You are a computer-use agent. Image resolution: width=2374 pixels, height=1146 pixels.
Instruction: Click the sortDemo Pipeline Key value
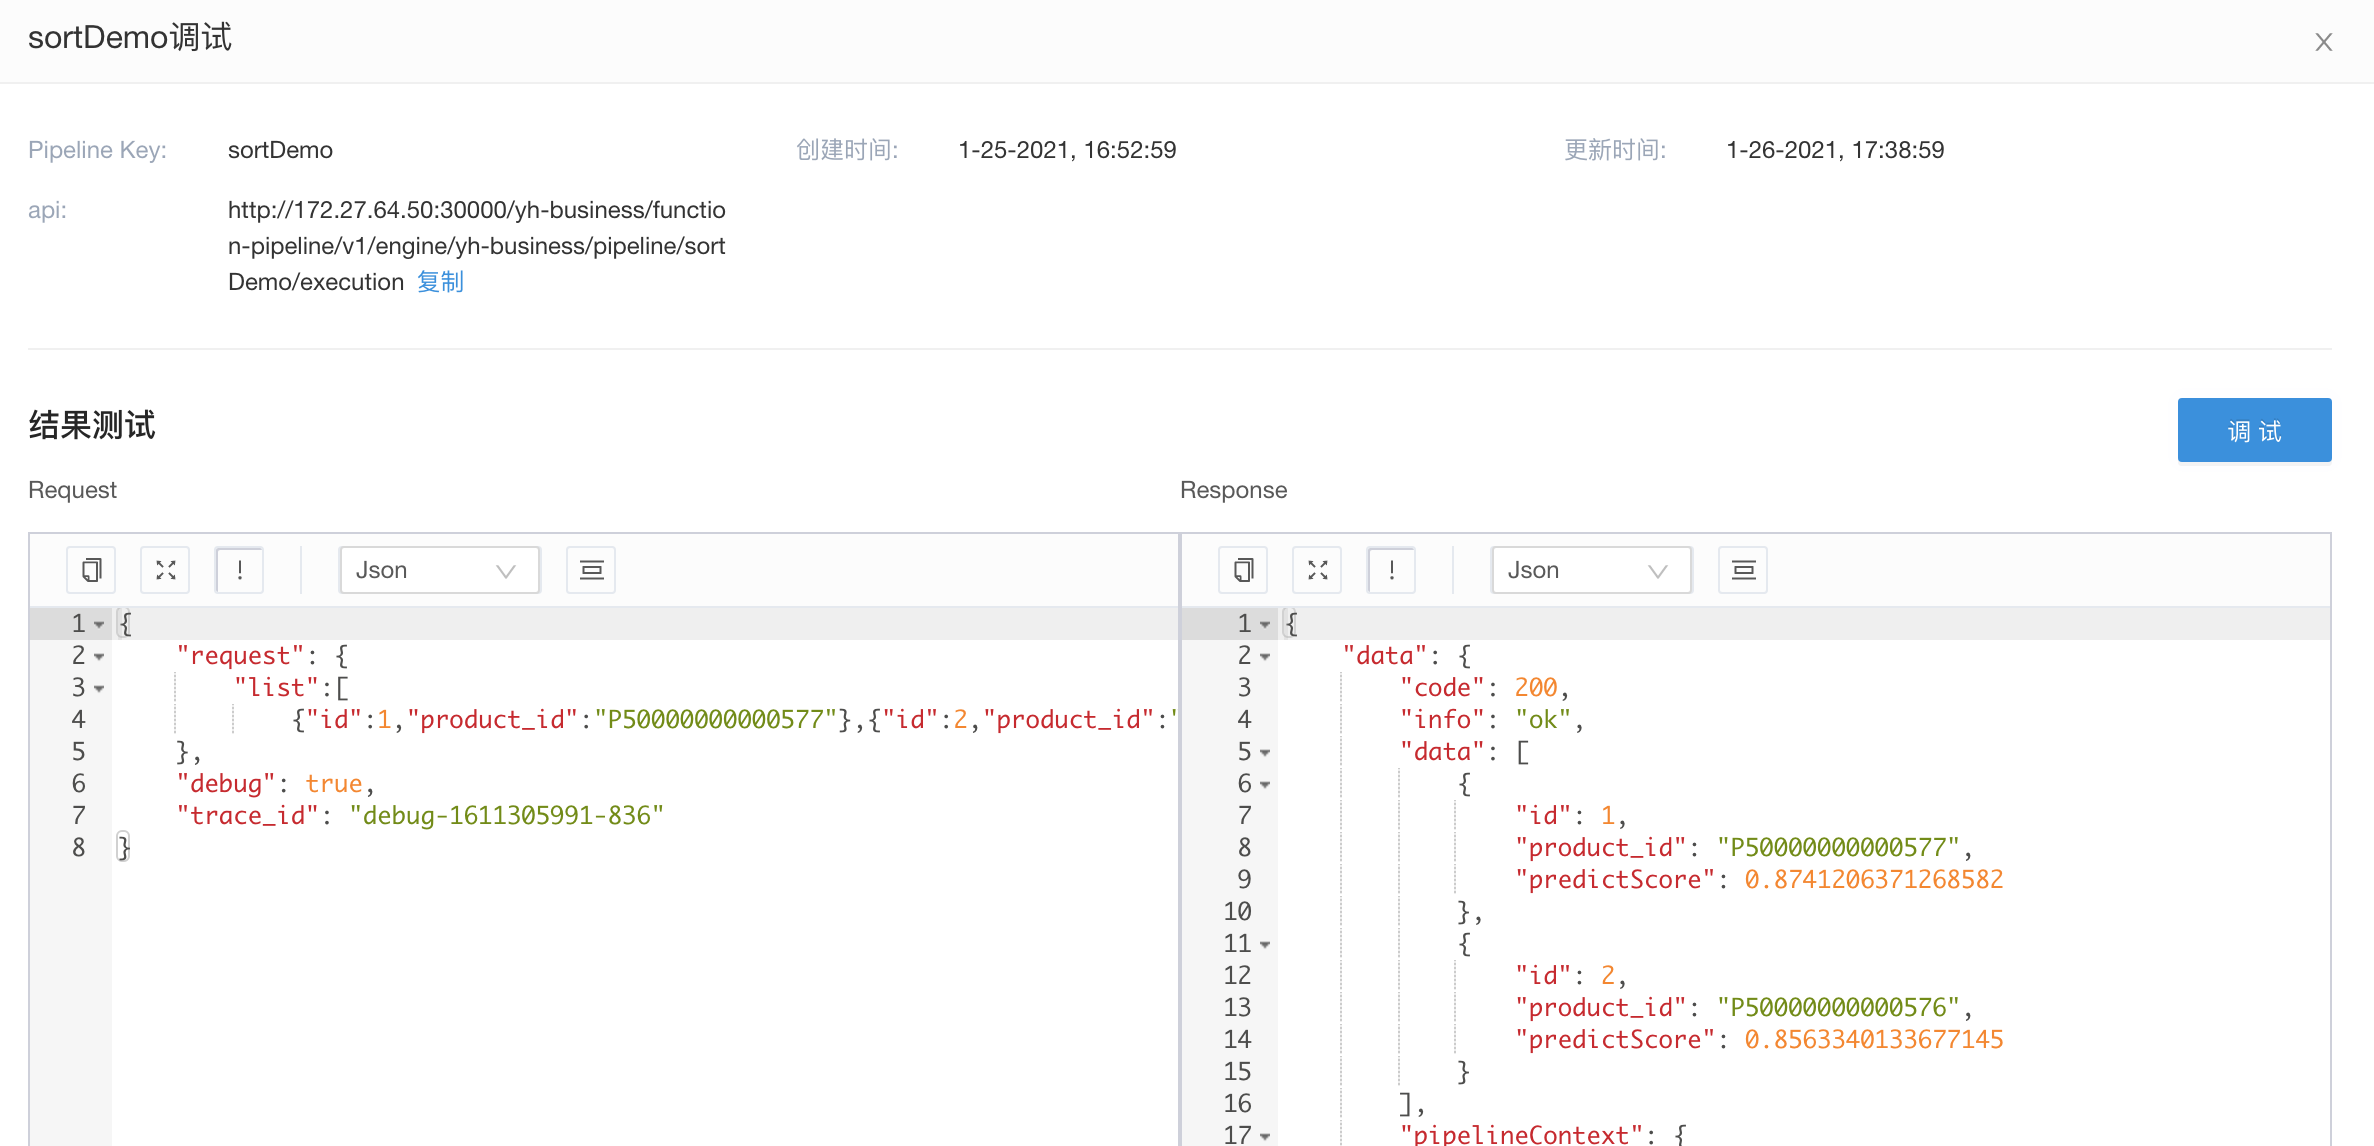280,150
